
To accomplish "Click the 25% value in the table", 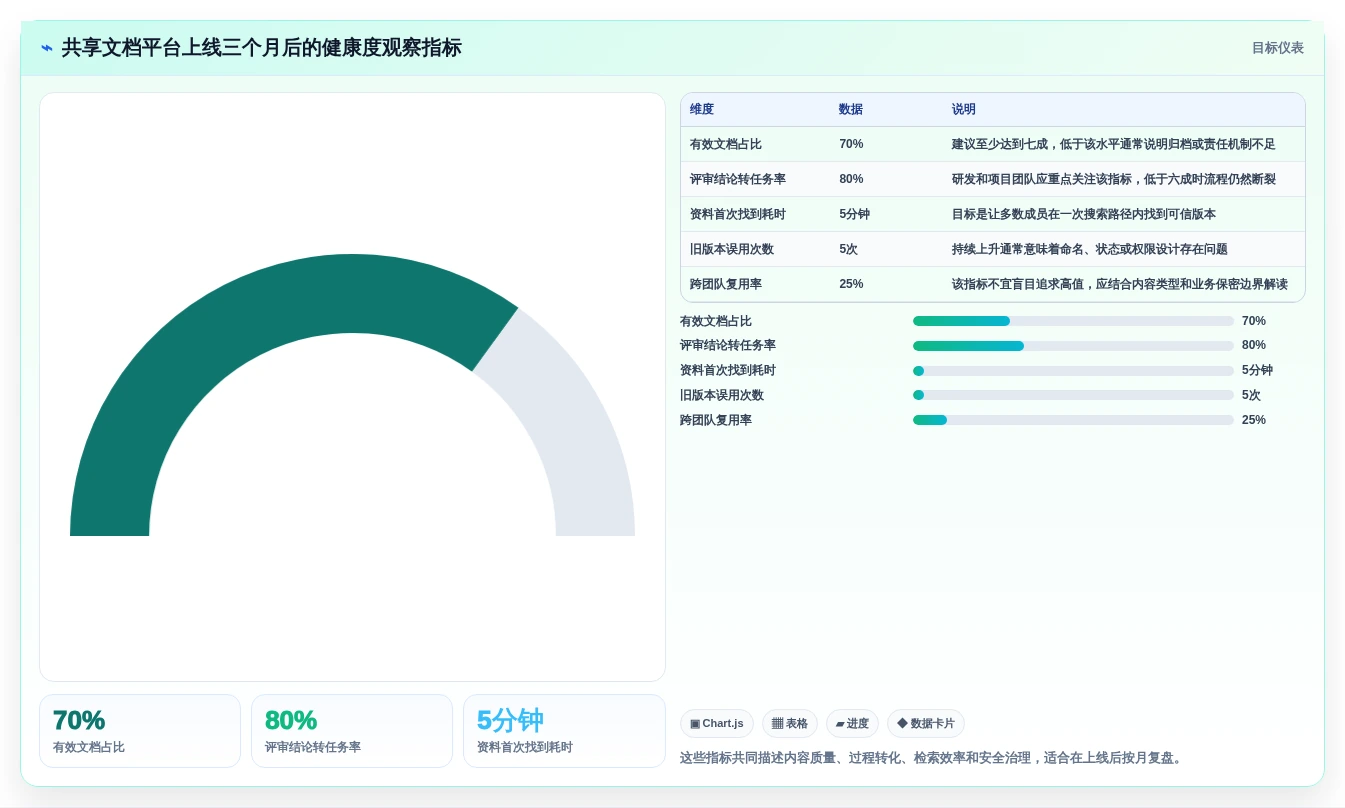I will (x=851, y=284).
